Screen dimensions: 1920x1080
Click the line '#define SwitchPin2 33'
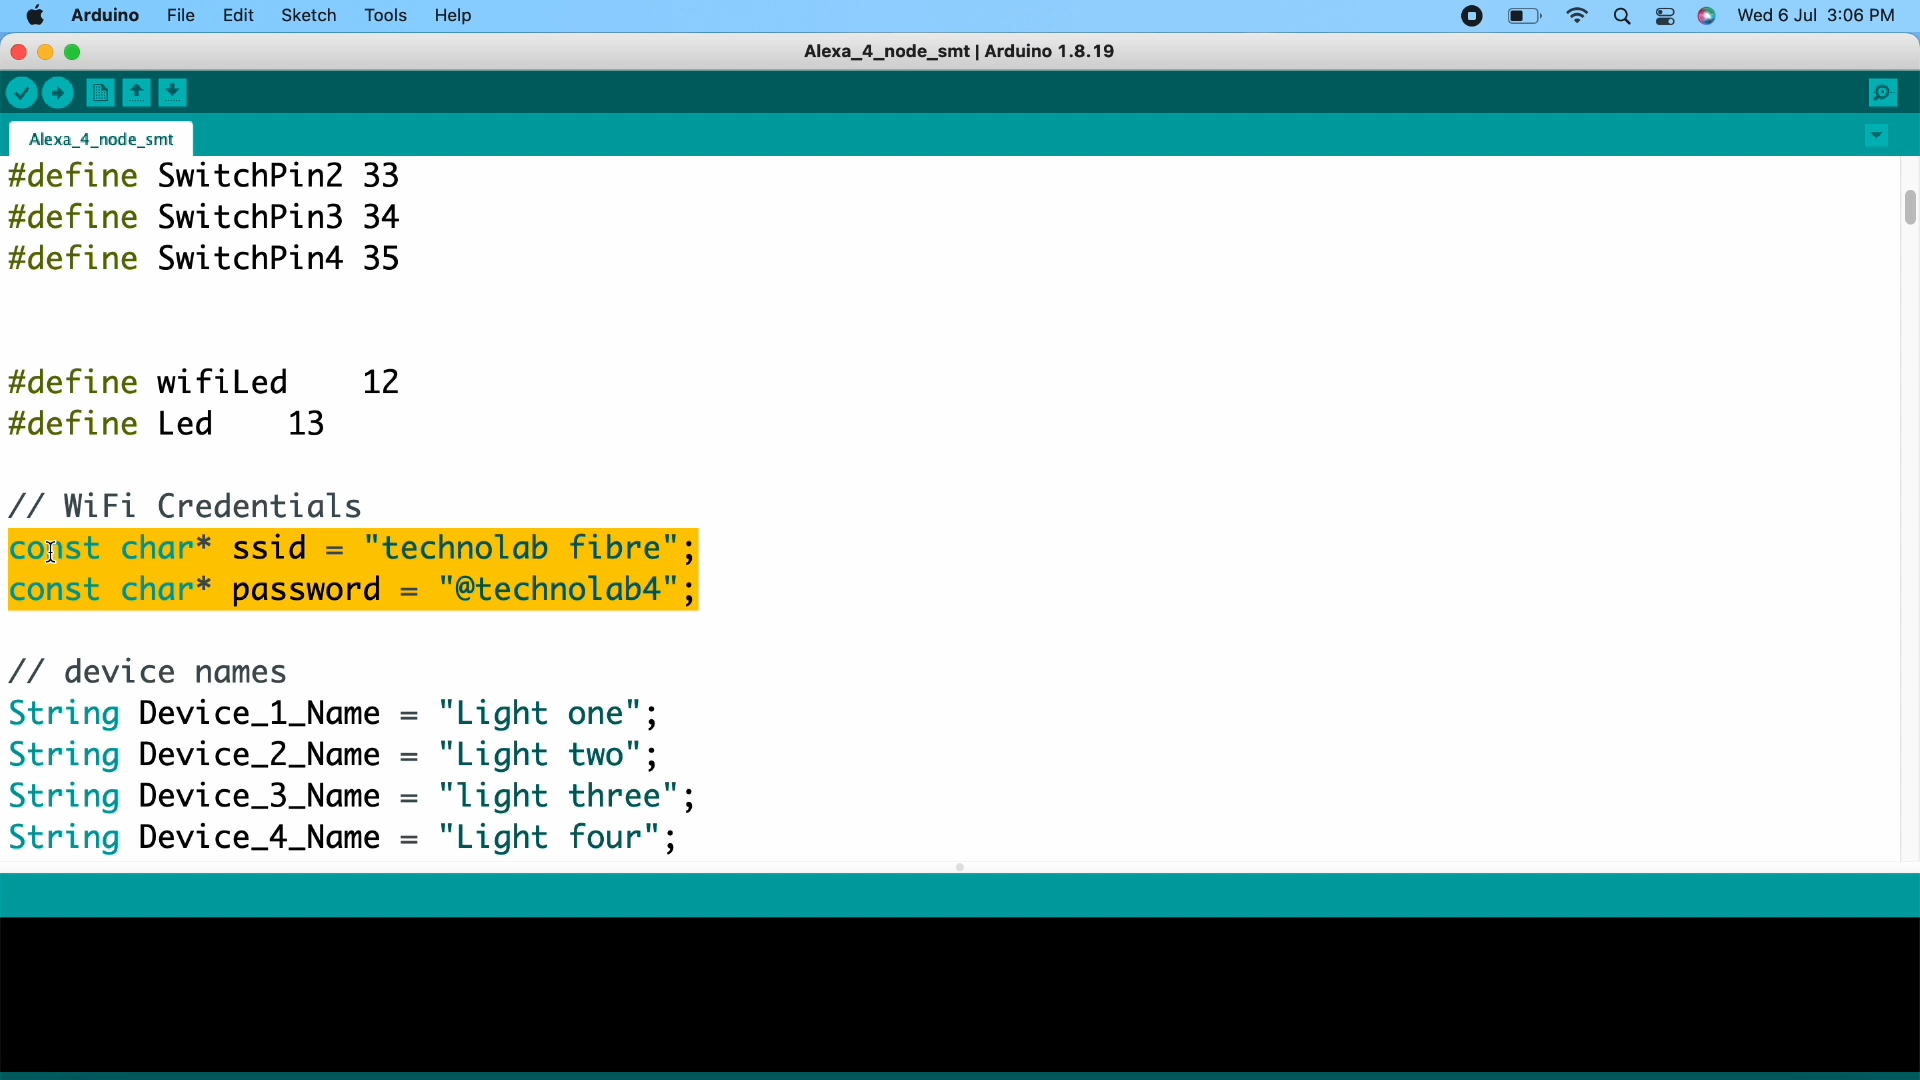pos(205,176)
